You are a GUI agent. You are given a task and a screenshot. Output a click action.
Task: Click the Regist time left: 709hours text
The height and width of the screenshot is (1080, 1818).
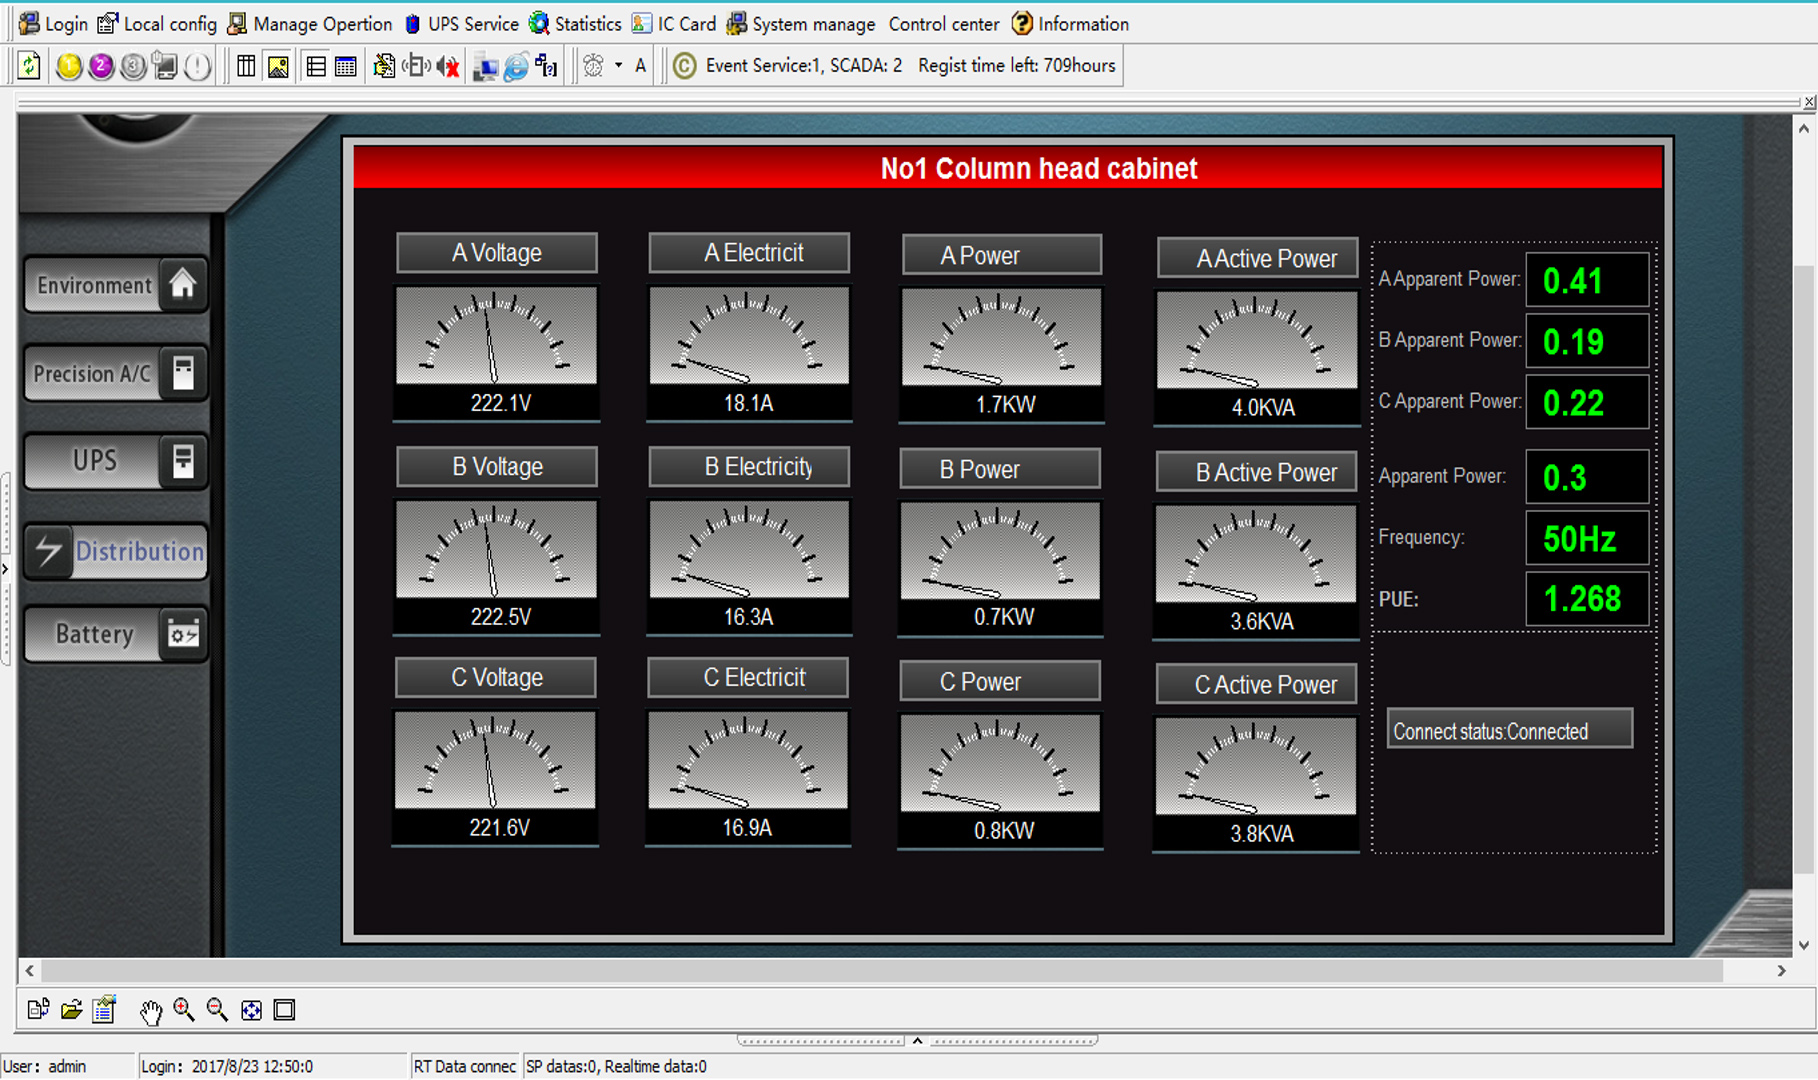(1016, 66)
